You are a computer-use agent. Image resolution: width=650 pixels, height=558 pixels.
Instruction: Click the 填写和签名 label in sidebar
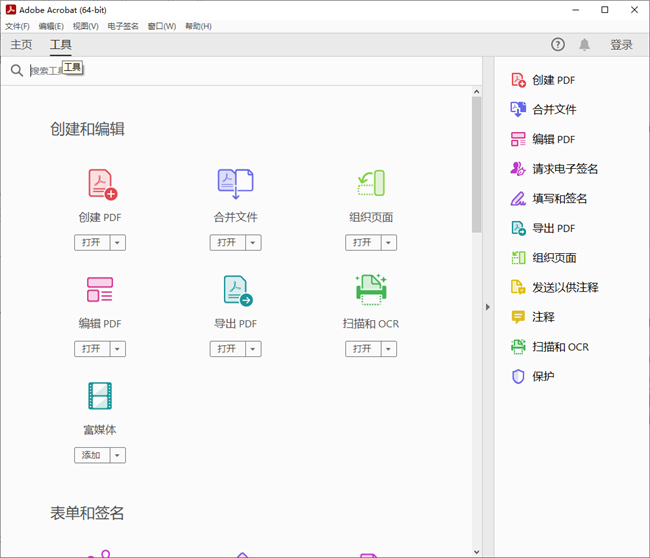pos(560,199)
